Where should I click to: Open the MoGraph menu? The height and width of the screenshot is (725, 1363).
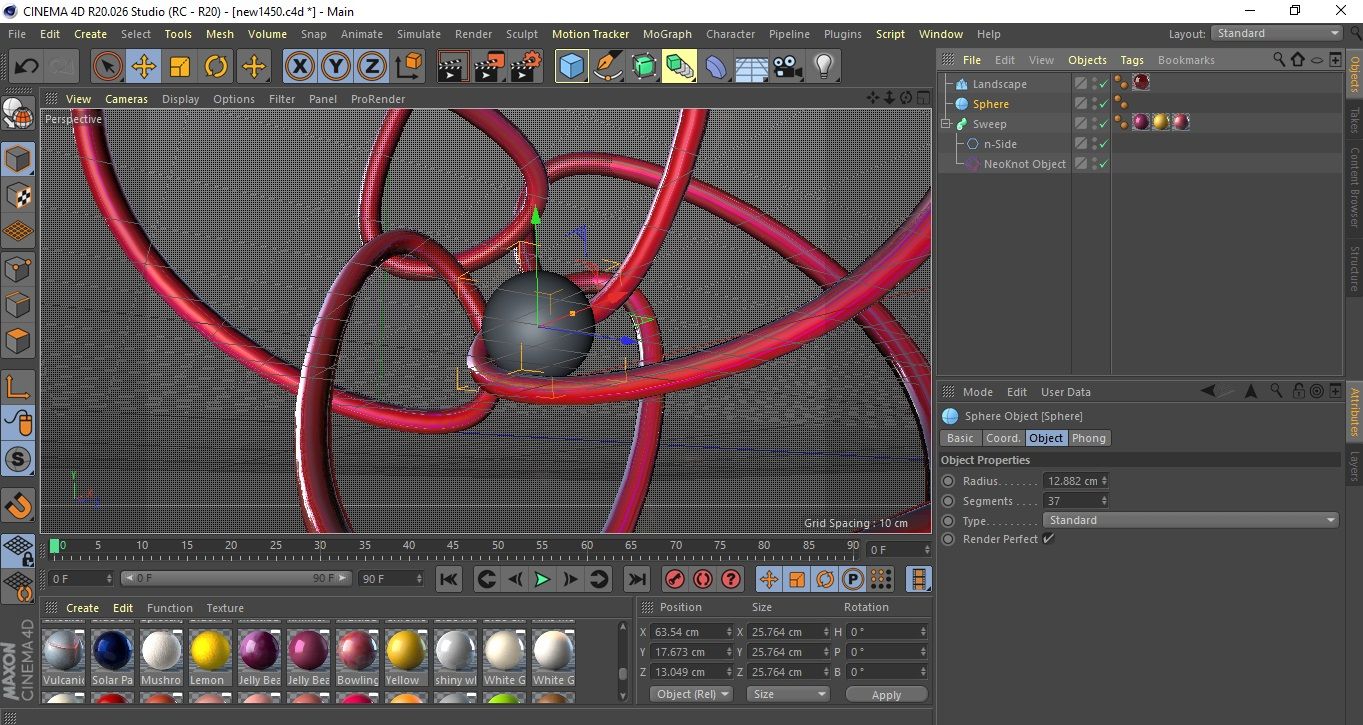click(667, 34)
